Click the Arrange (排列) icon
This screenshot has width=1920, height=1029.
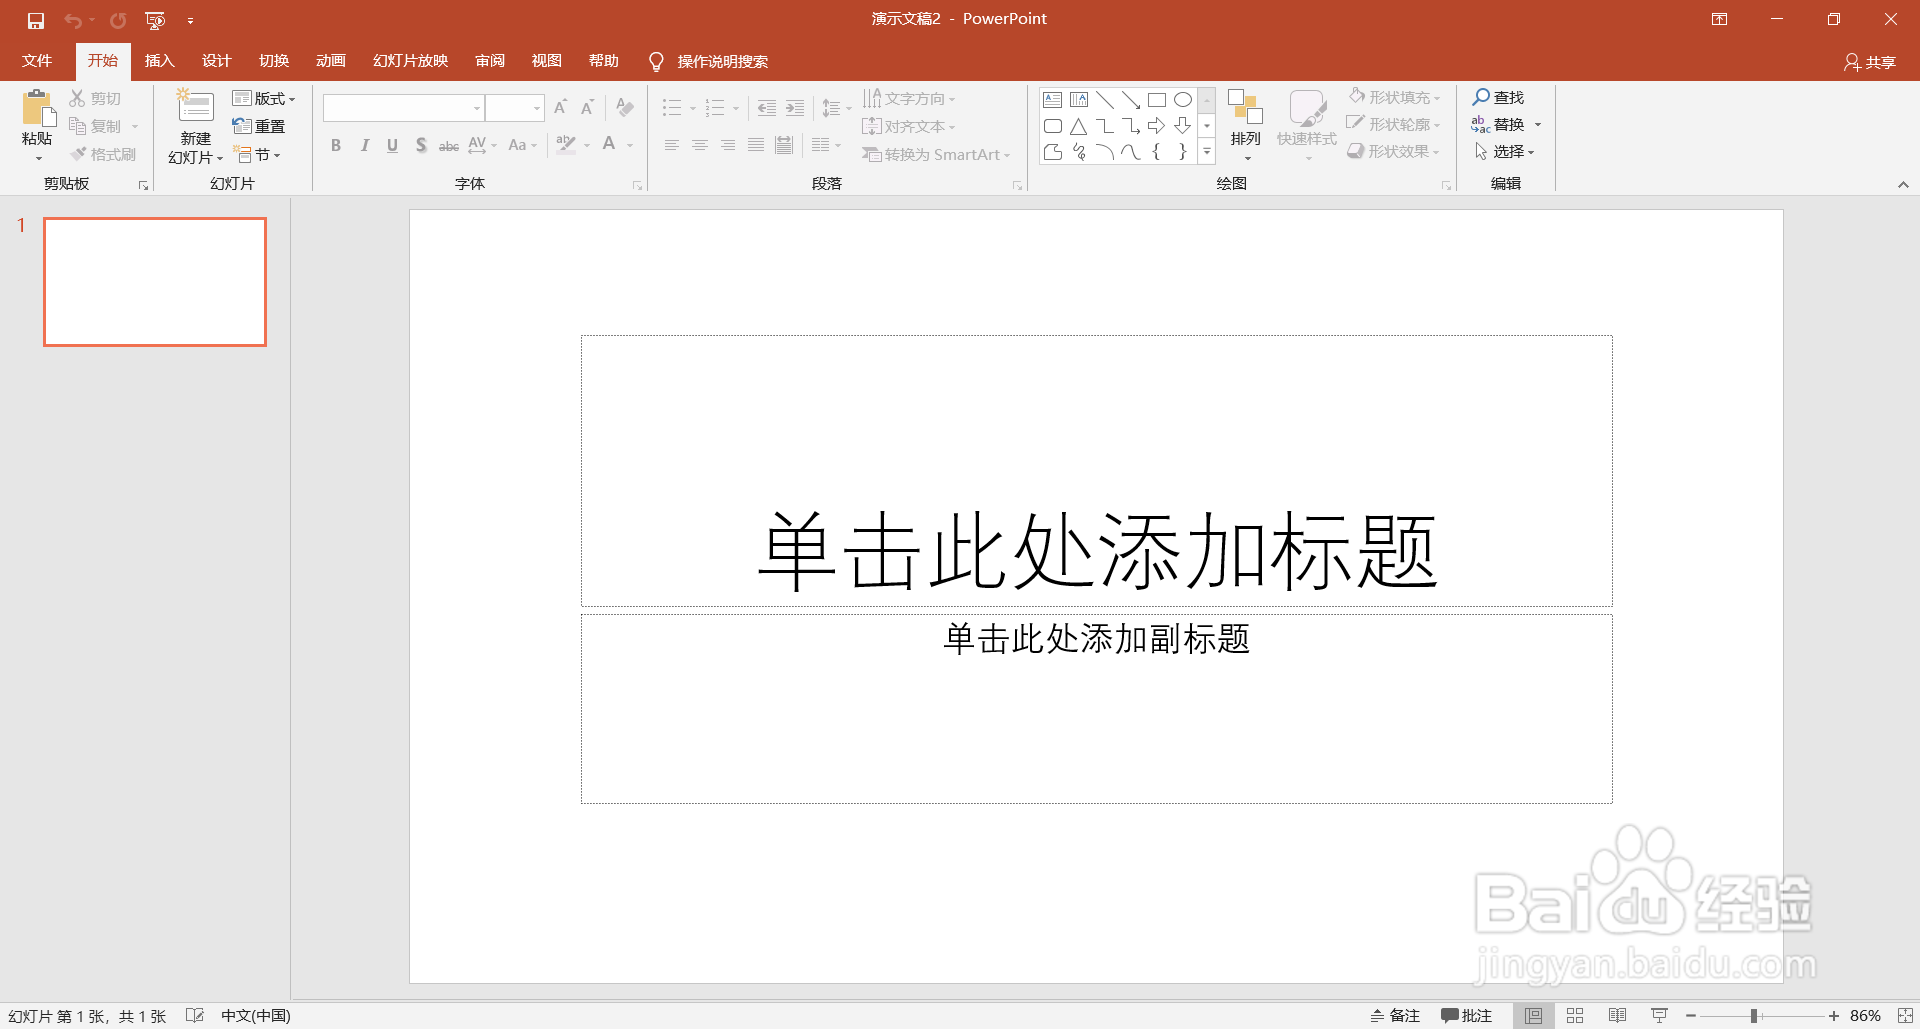[1246, 108]
